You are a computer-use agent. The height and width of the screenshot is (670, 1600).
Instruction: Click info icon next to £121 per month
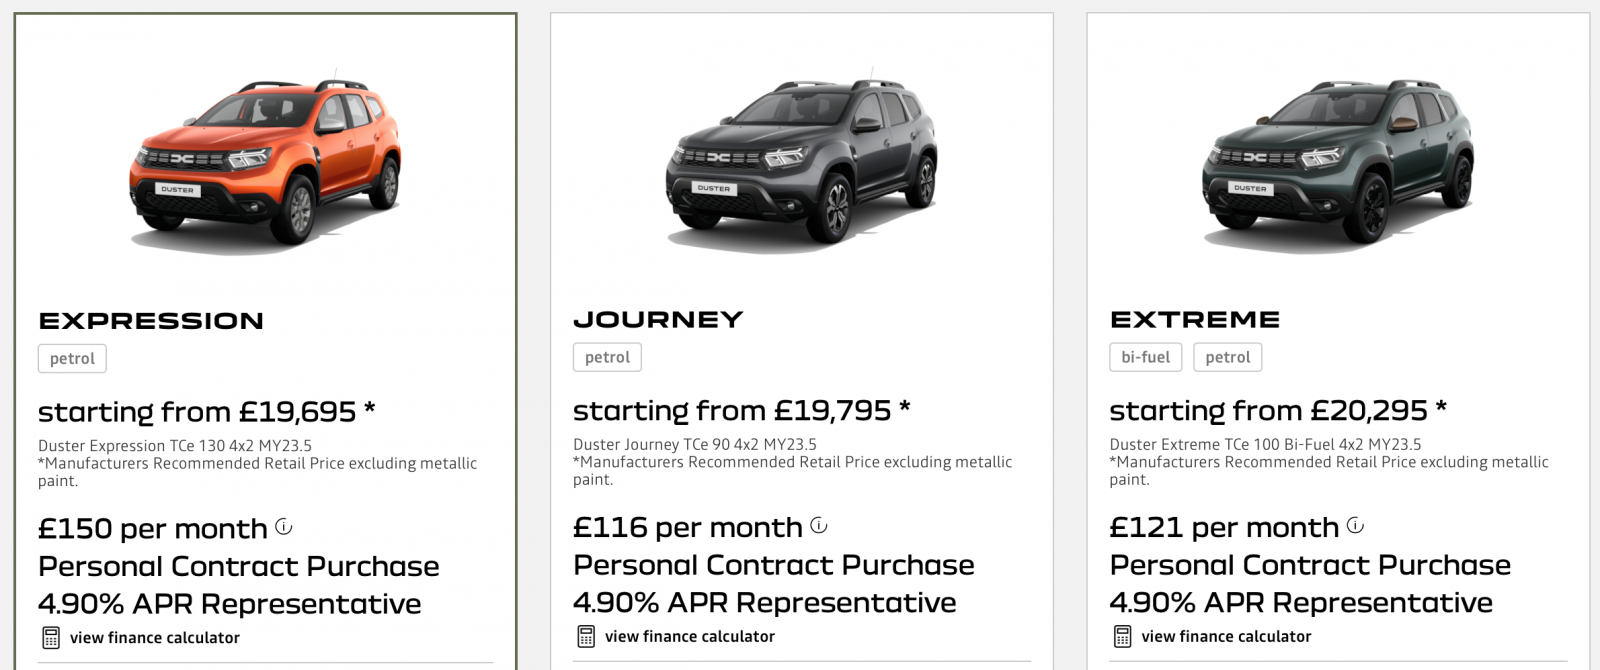(1355, 525)
